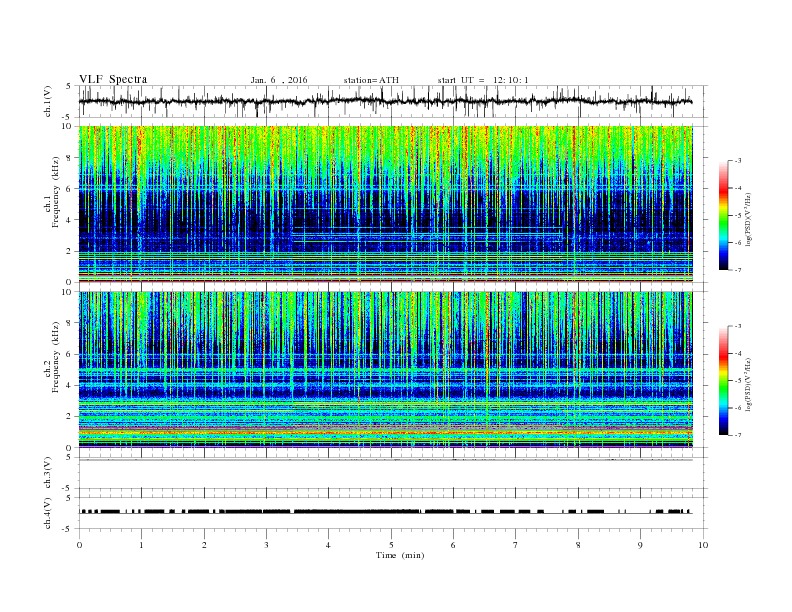Screen dimensions: 792x612
Task: Click the ch.1 color bar "log(PSD)(V²/Hz)" label
Action: tap(748, 219)
